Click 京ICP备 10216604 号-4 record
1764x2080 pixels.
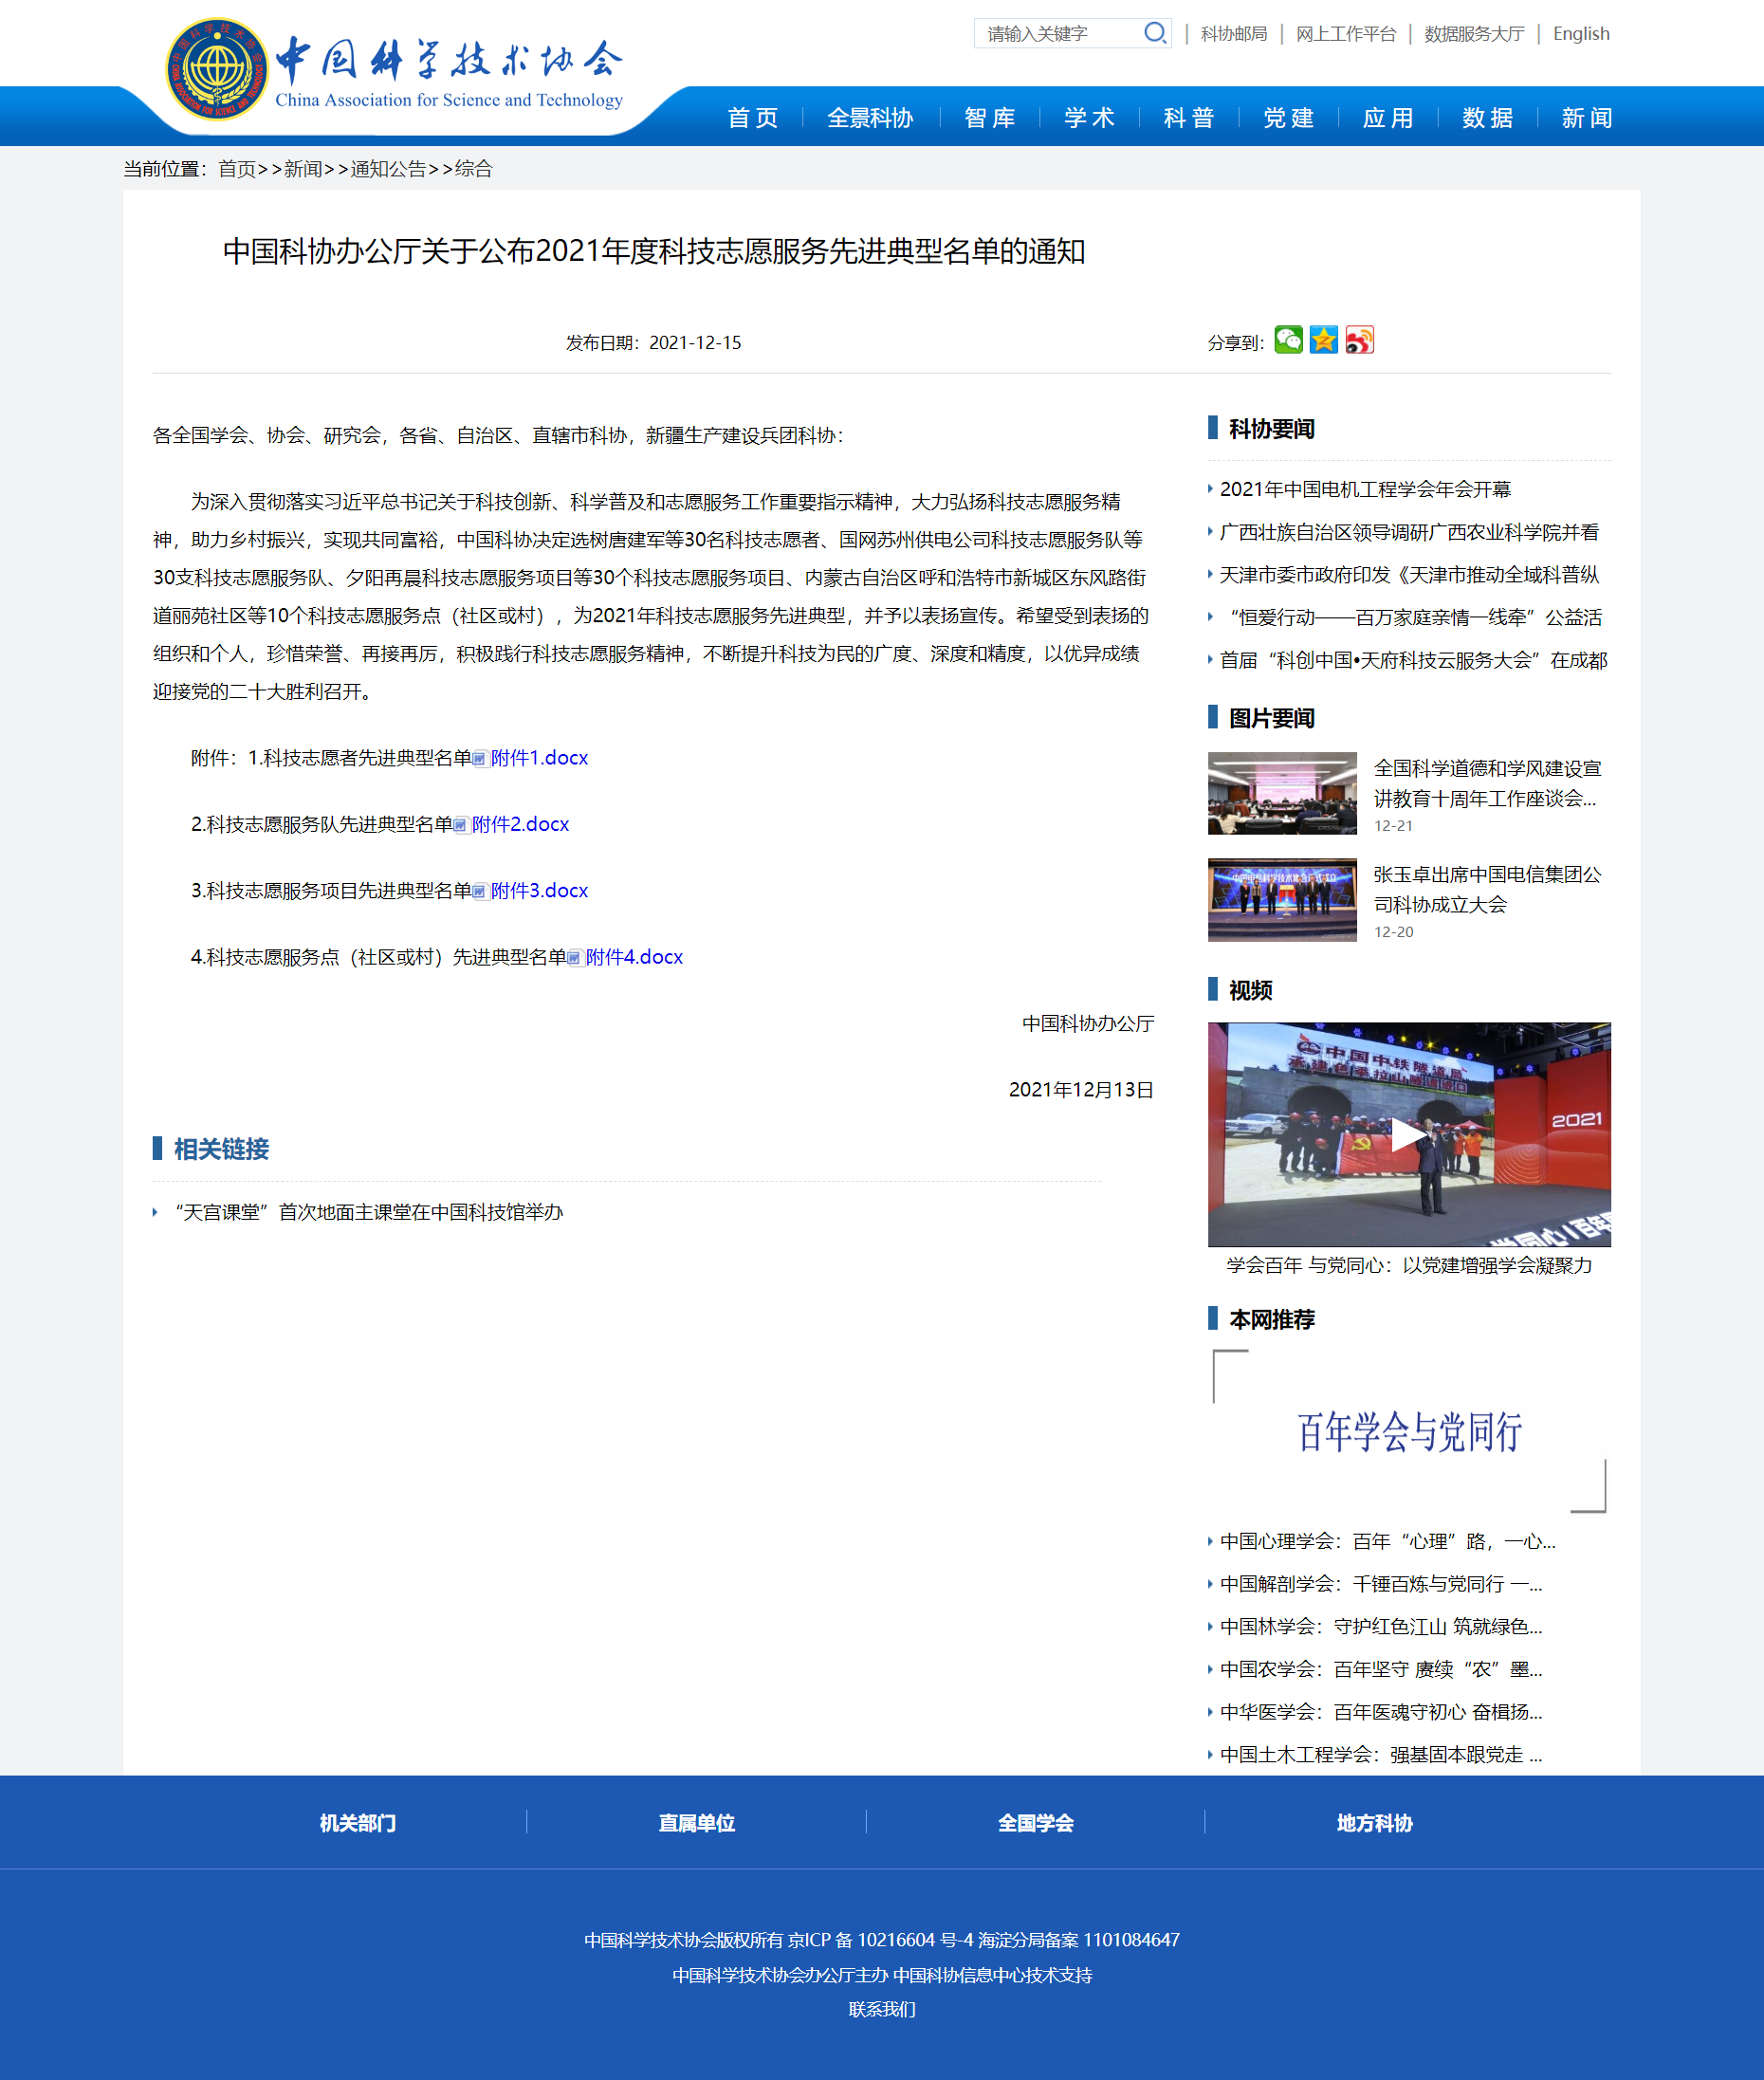point(880,1940)
